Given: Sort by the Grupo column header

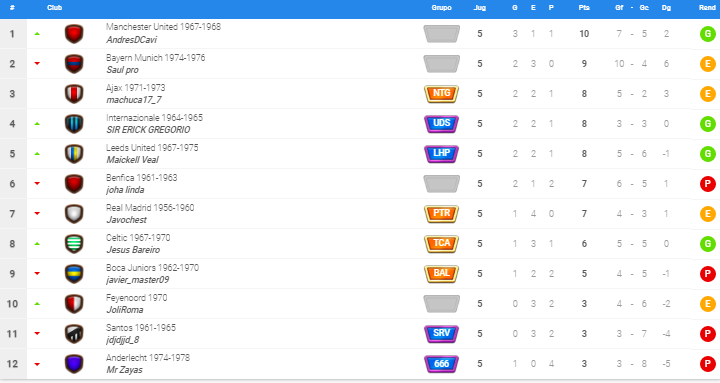Looking at the screenshot, I should click(441, 8).
